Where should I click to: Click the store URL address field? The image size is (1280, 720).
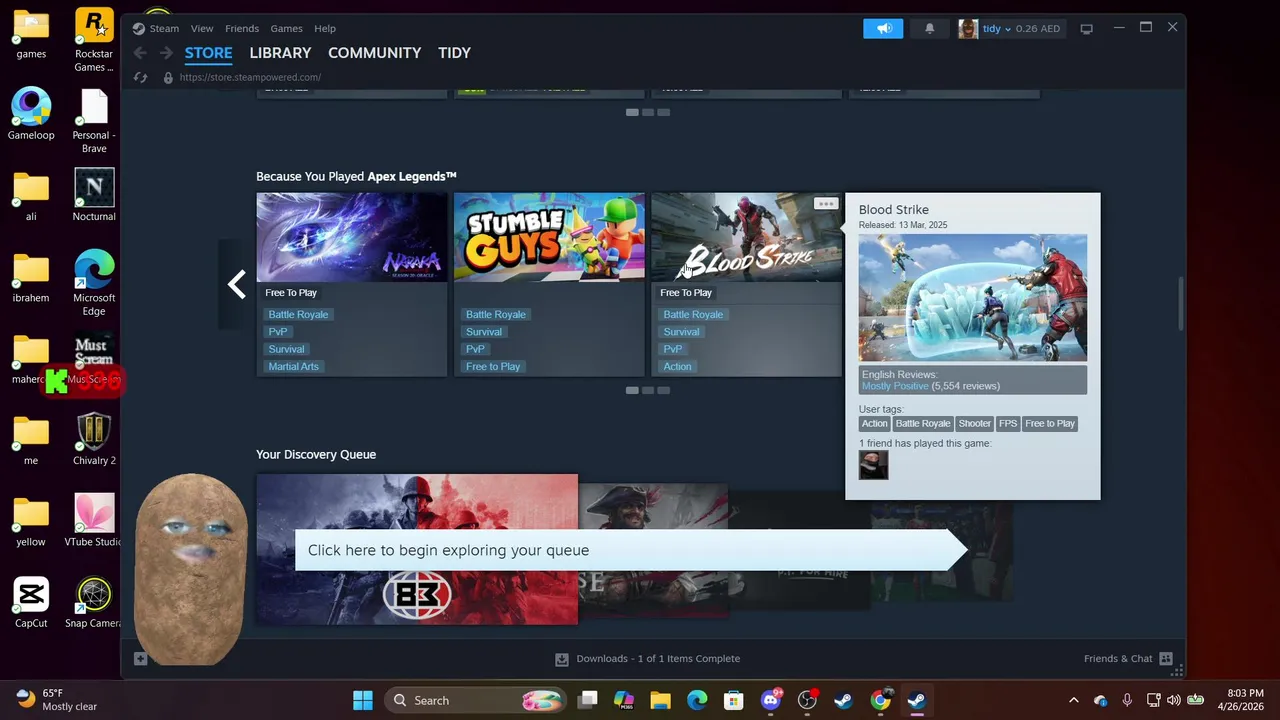coord(250,77)
